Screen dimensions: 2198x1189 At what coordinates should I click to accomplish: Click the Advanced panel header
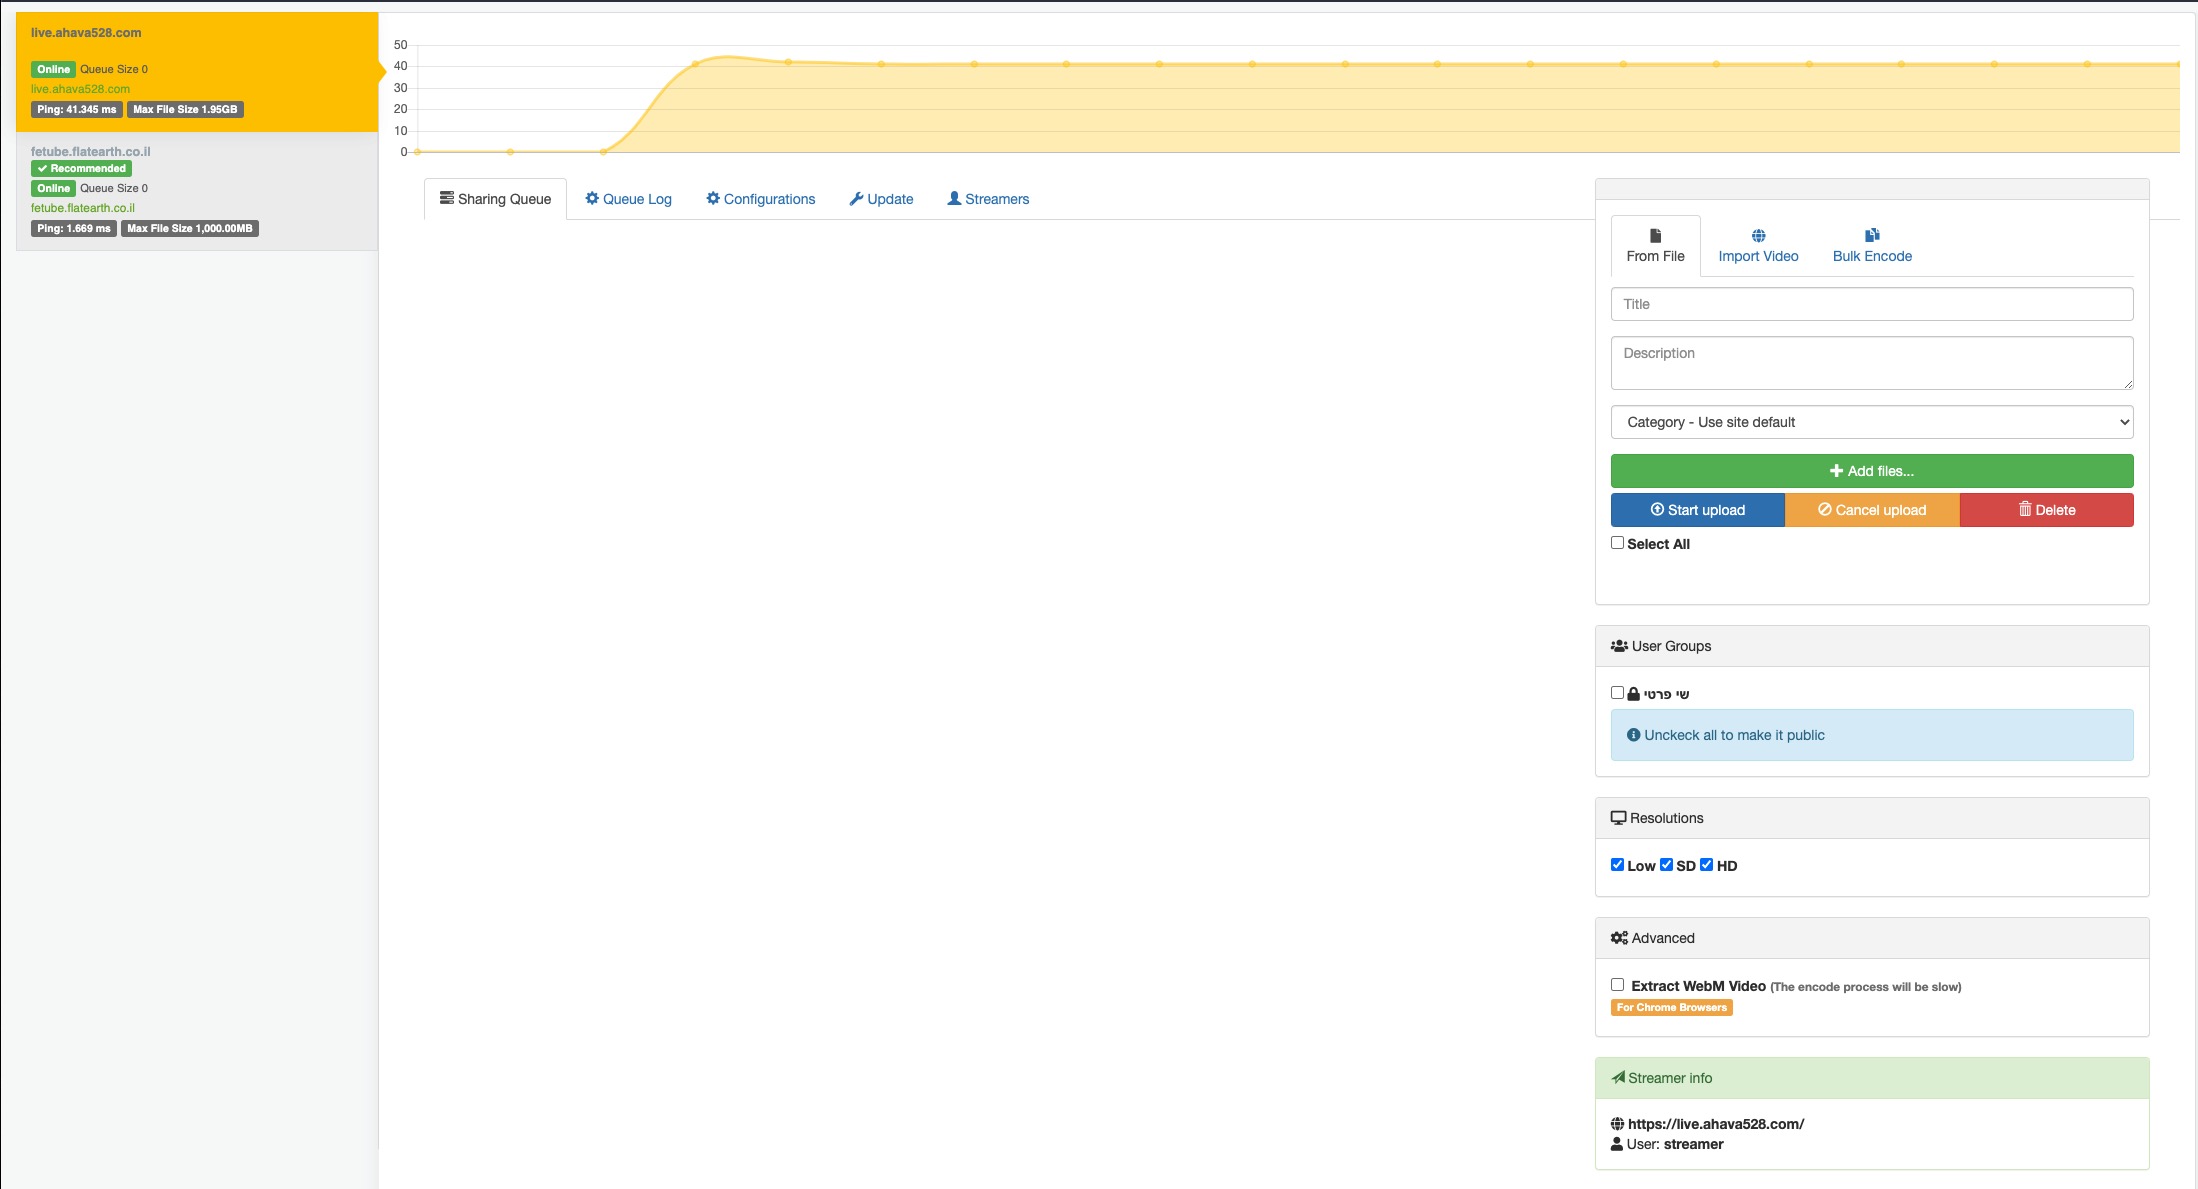click(1872, 938)
